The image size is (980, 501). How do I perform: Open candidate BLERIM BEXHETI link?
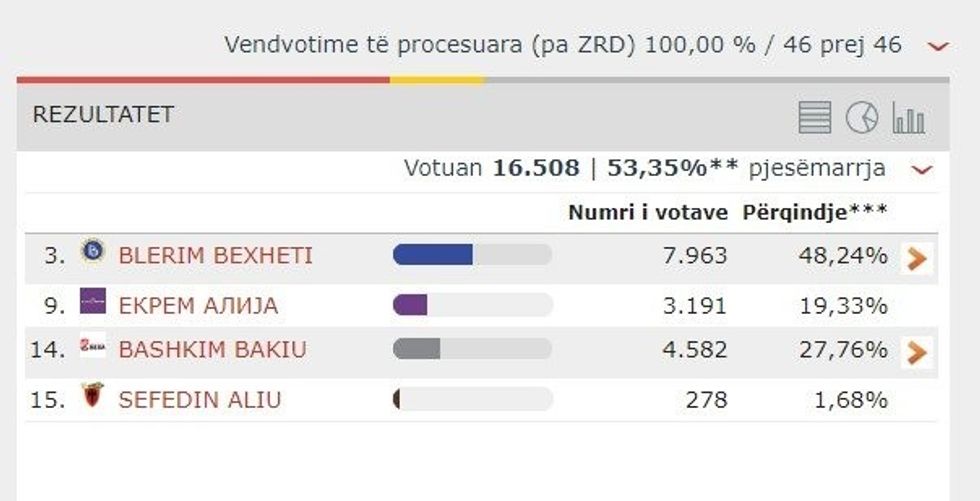click(x=215, y=256)
